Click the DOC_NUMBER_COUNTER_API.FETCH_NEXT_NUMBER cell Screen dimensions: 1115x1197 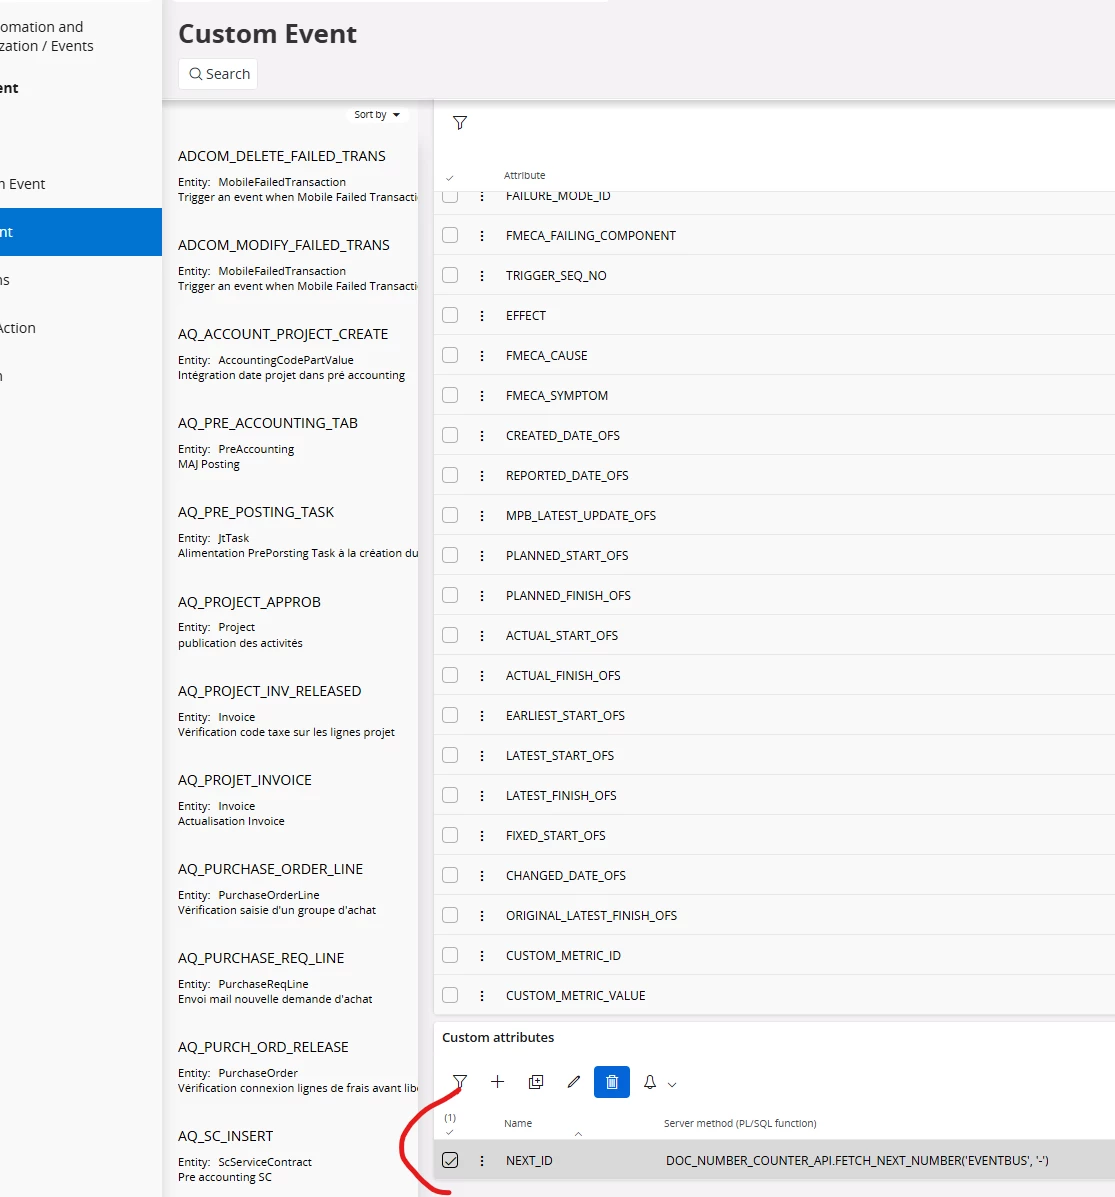tap(857, 1160)
